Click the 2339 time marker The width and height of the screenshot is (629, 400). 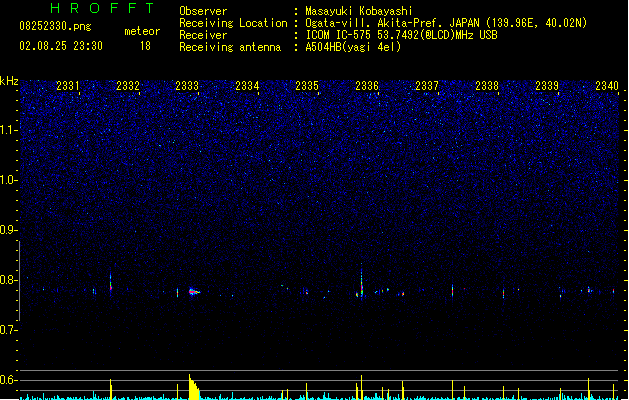[547, 86]
